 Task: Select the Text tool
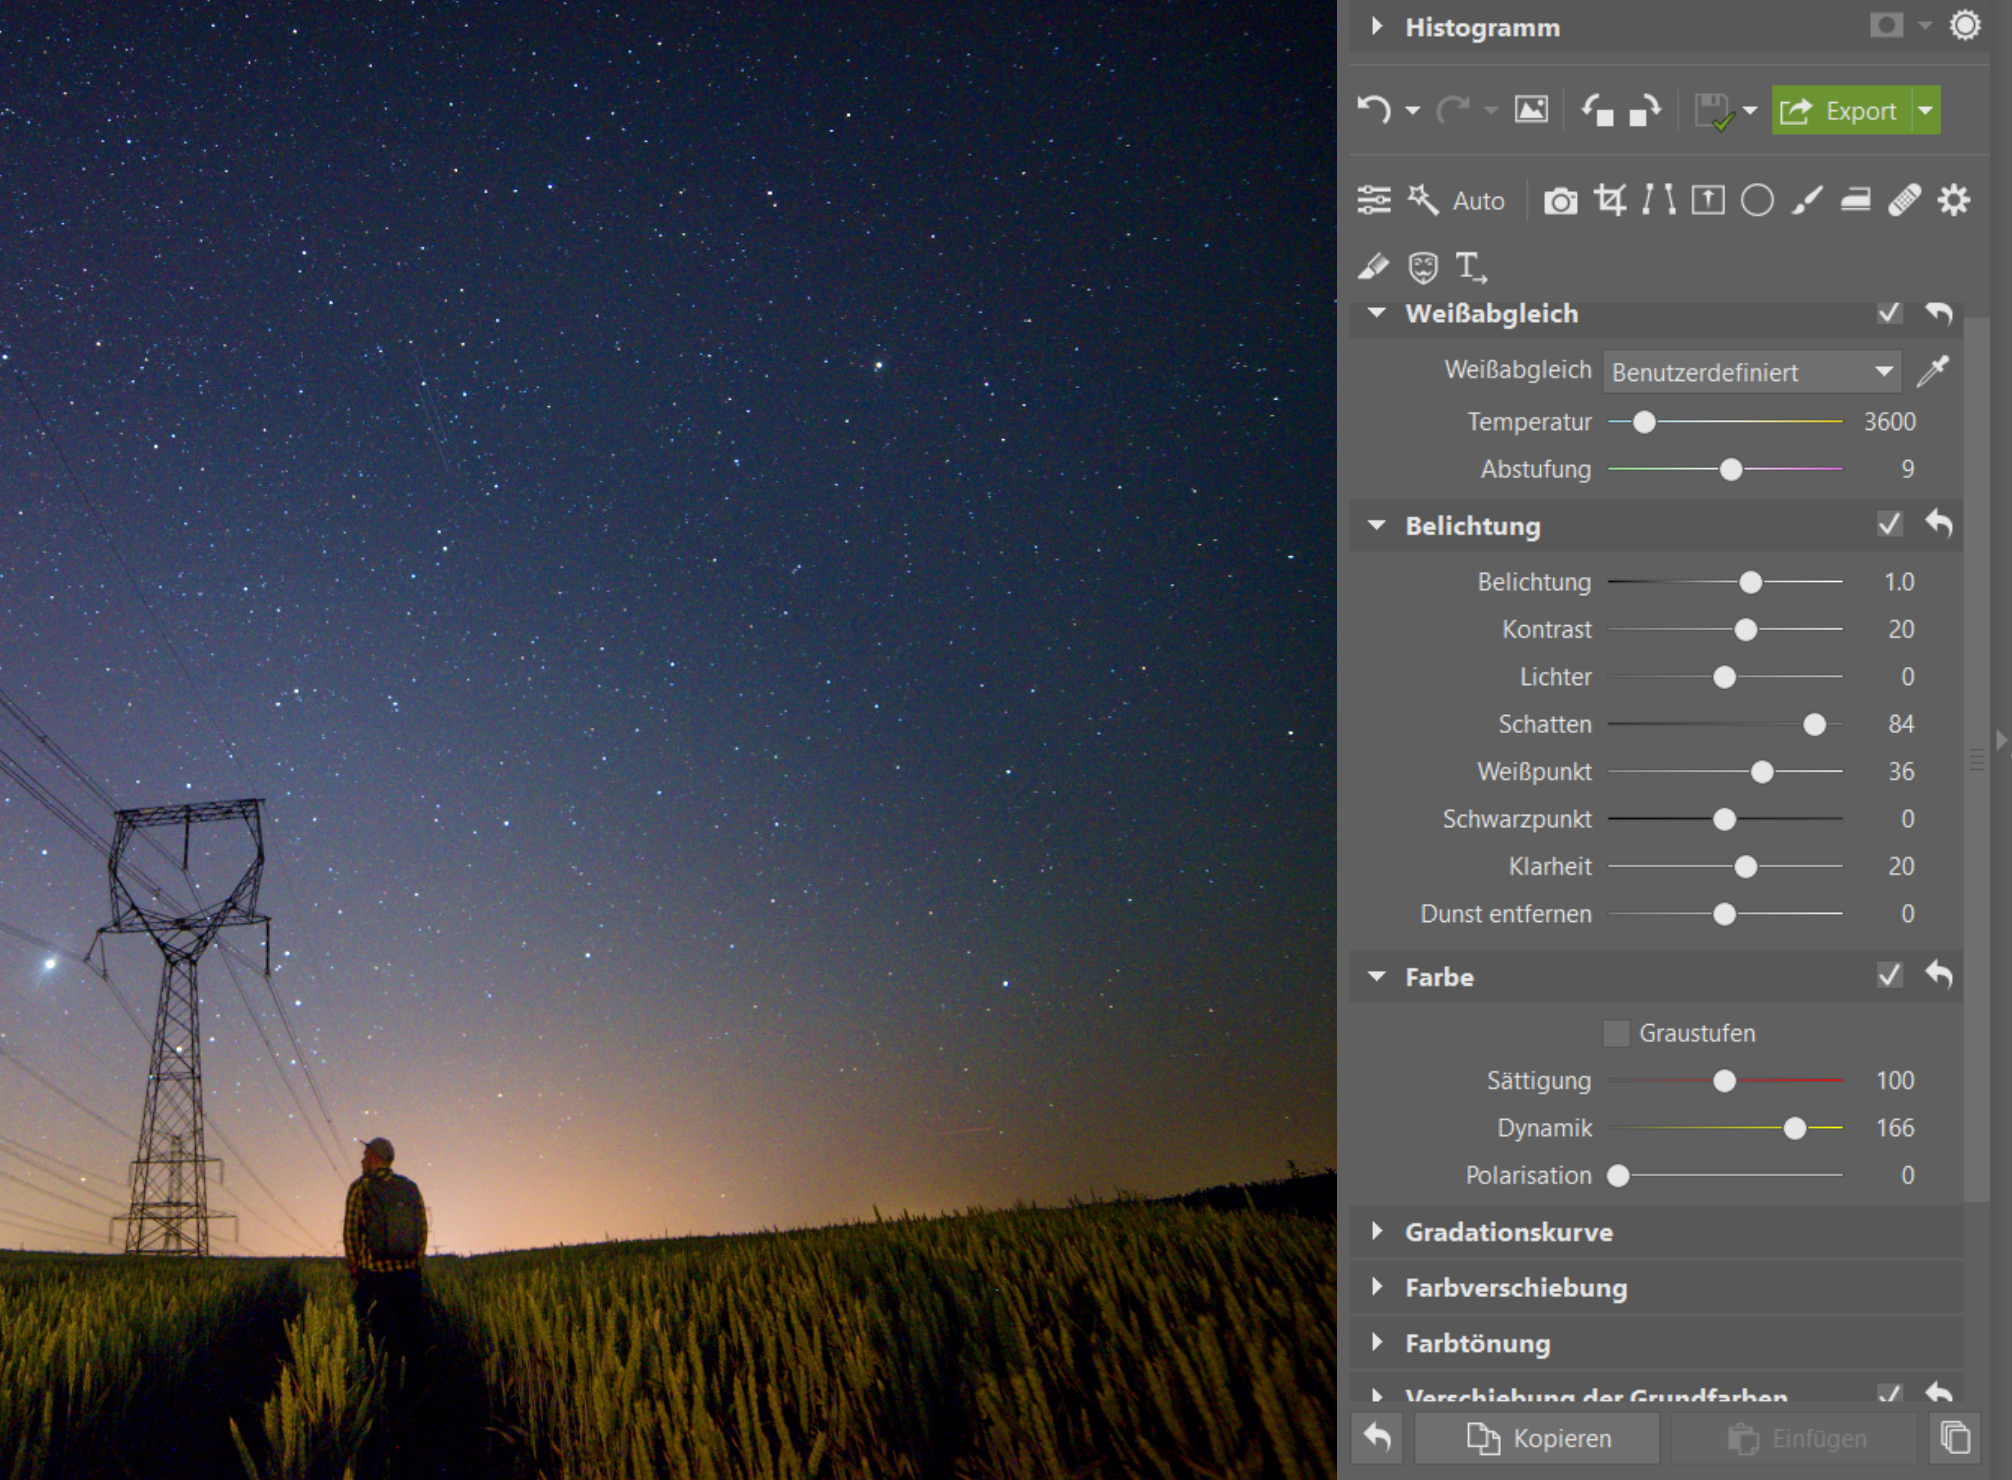point(1471,267)
